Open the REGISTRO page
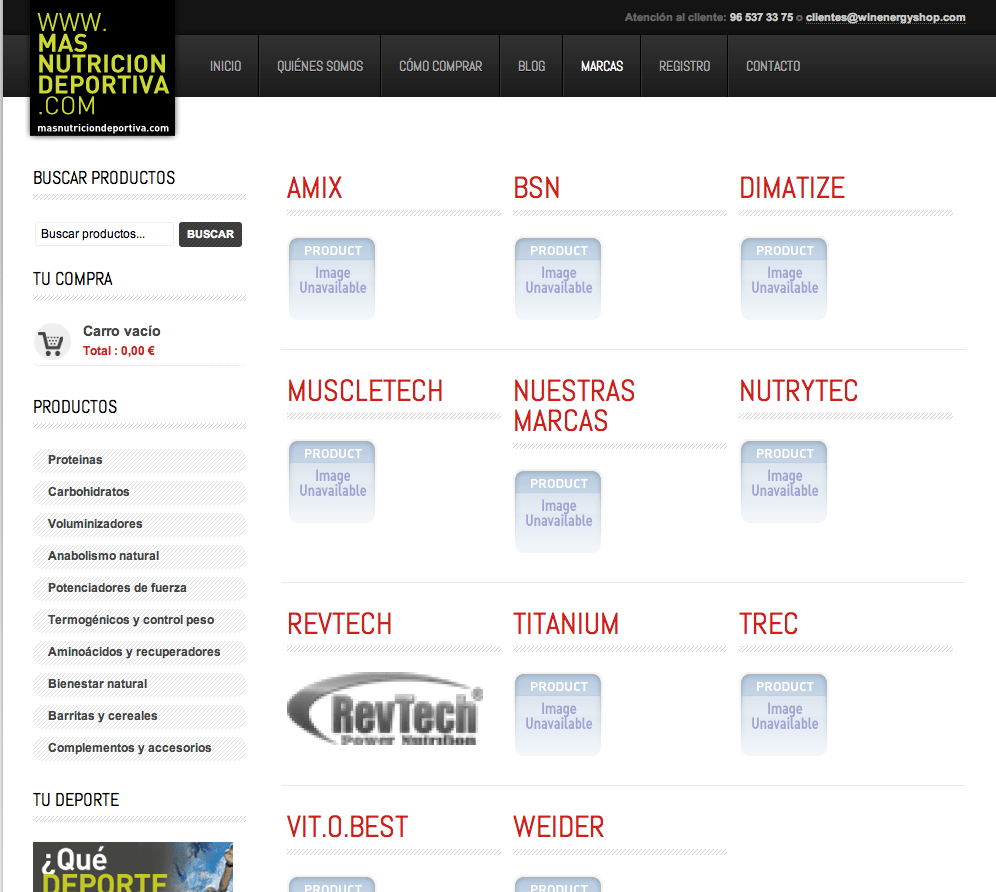 [685, 66]
